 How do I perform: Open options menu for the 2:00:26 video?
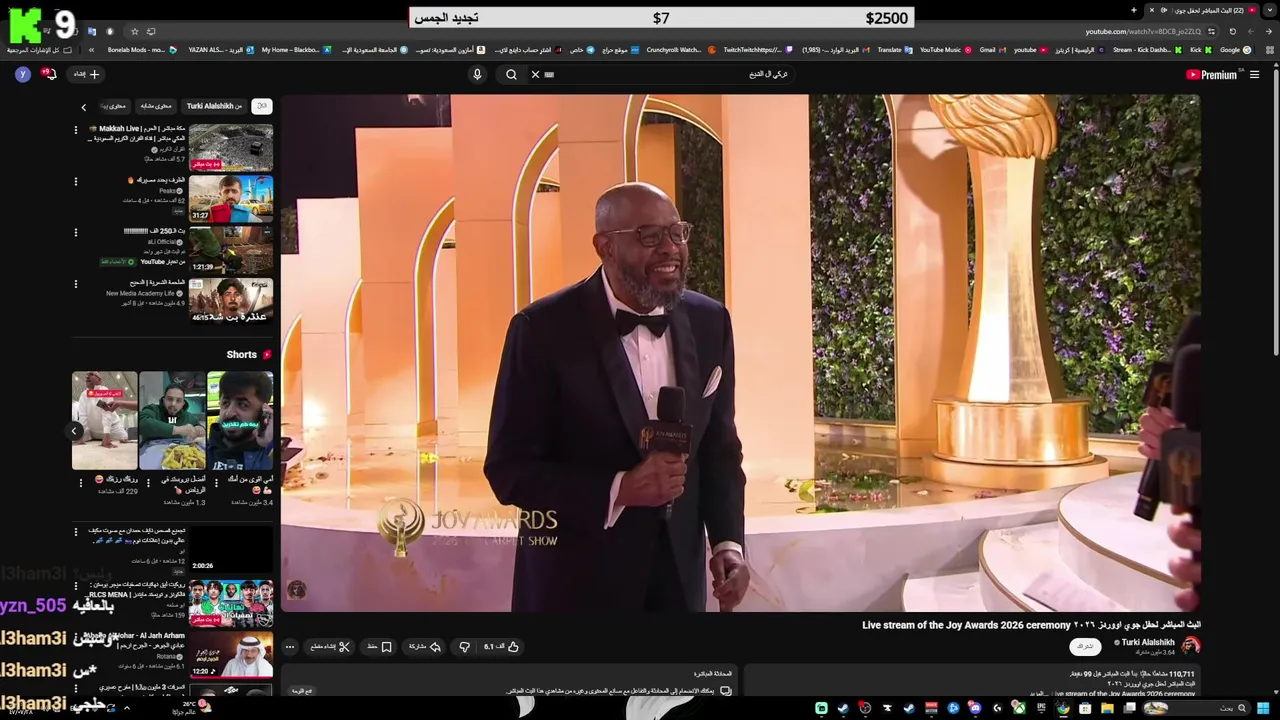tap(75, 532)
